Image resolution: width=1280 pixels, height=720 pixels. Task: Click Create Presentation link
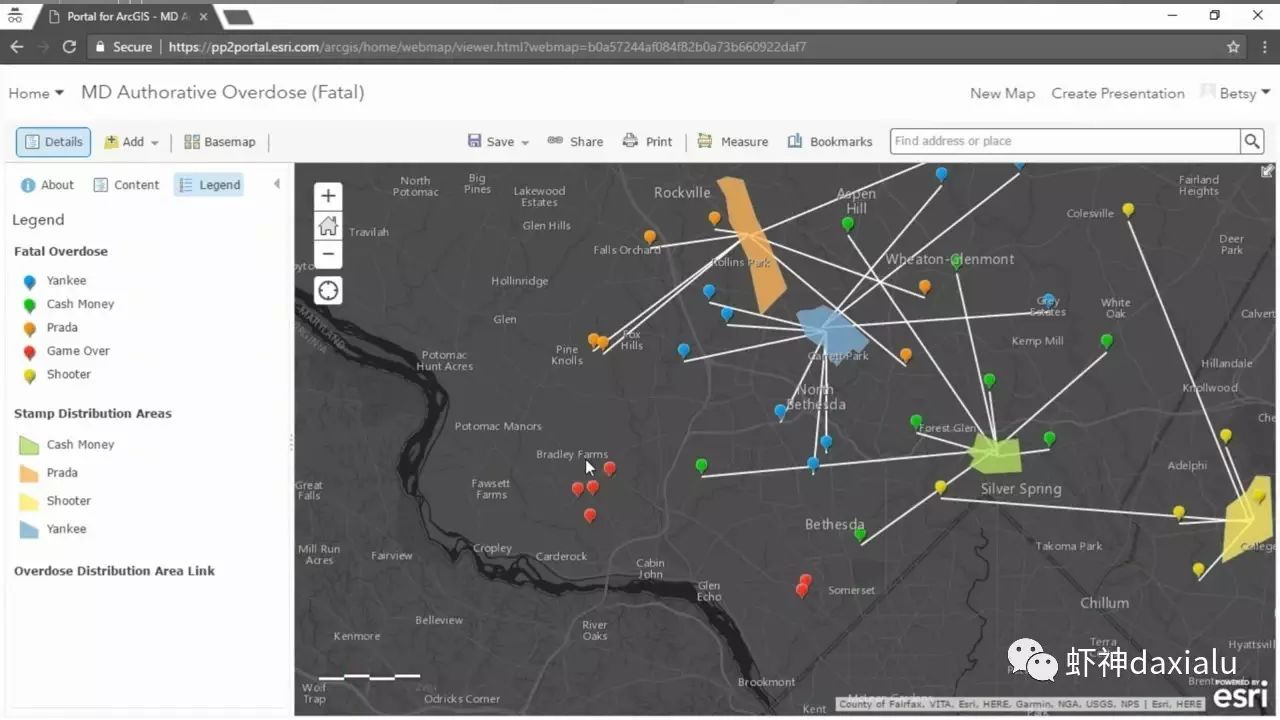click(x=1118, y=93)
